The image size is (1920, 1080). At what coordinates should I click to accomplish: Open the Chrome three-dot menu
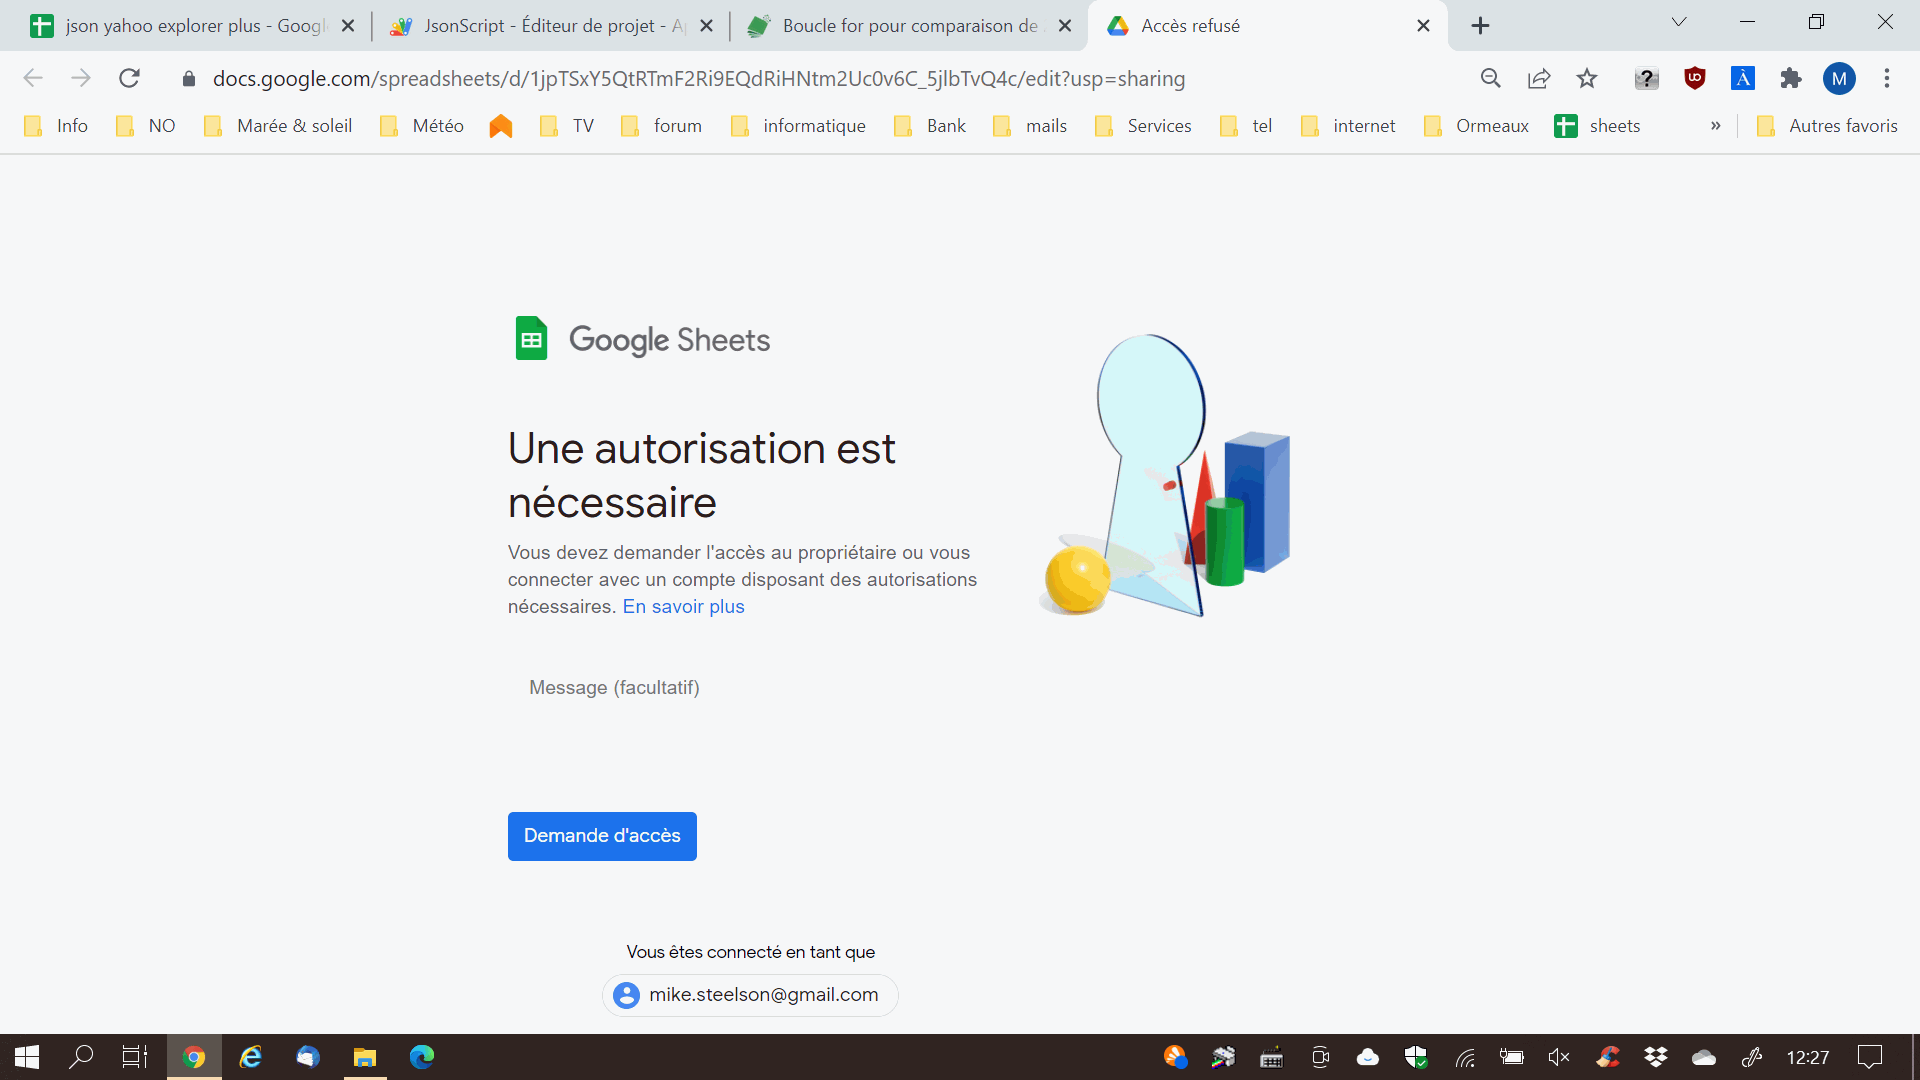[x=1887, y=78]
